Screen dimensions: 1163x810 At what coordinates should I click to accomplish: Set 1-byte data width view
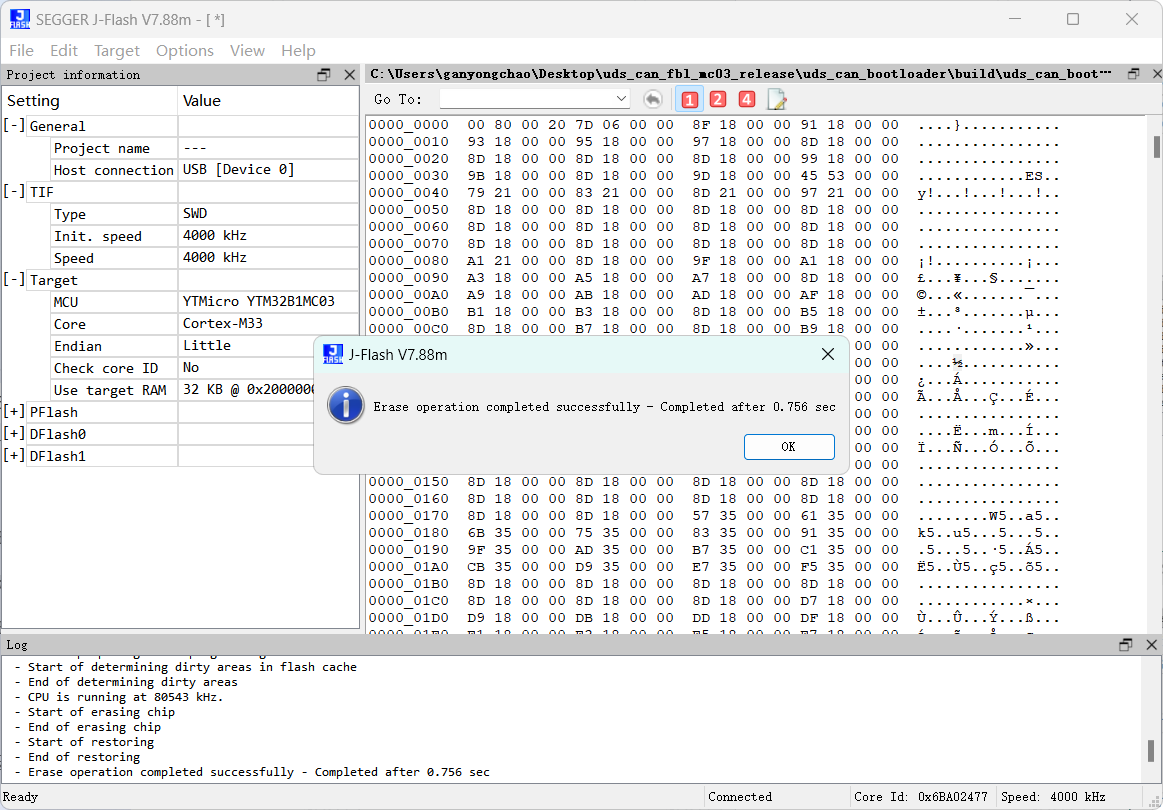[690, 99]
